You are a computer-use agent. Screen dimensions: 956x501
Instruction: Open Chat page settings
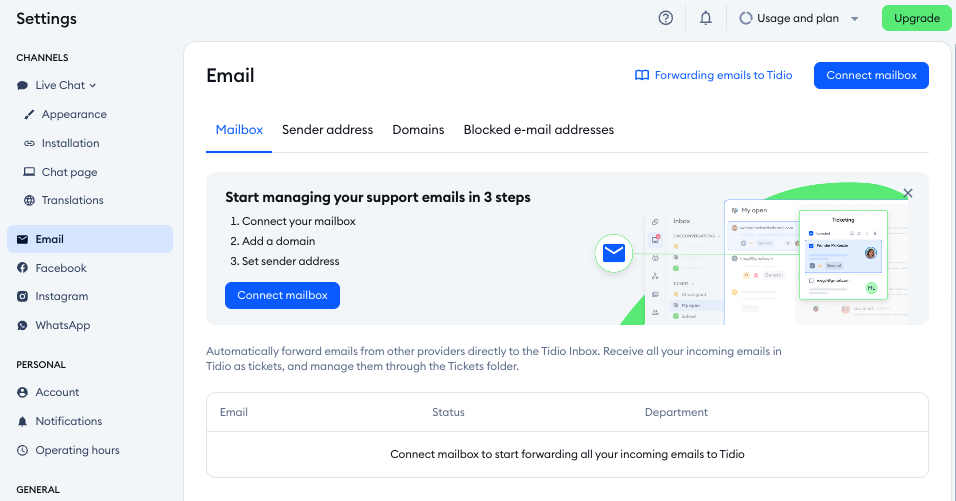pyautogui.click(x=69, y=172)
